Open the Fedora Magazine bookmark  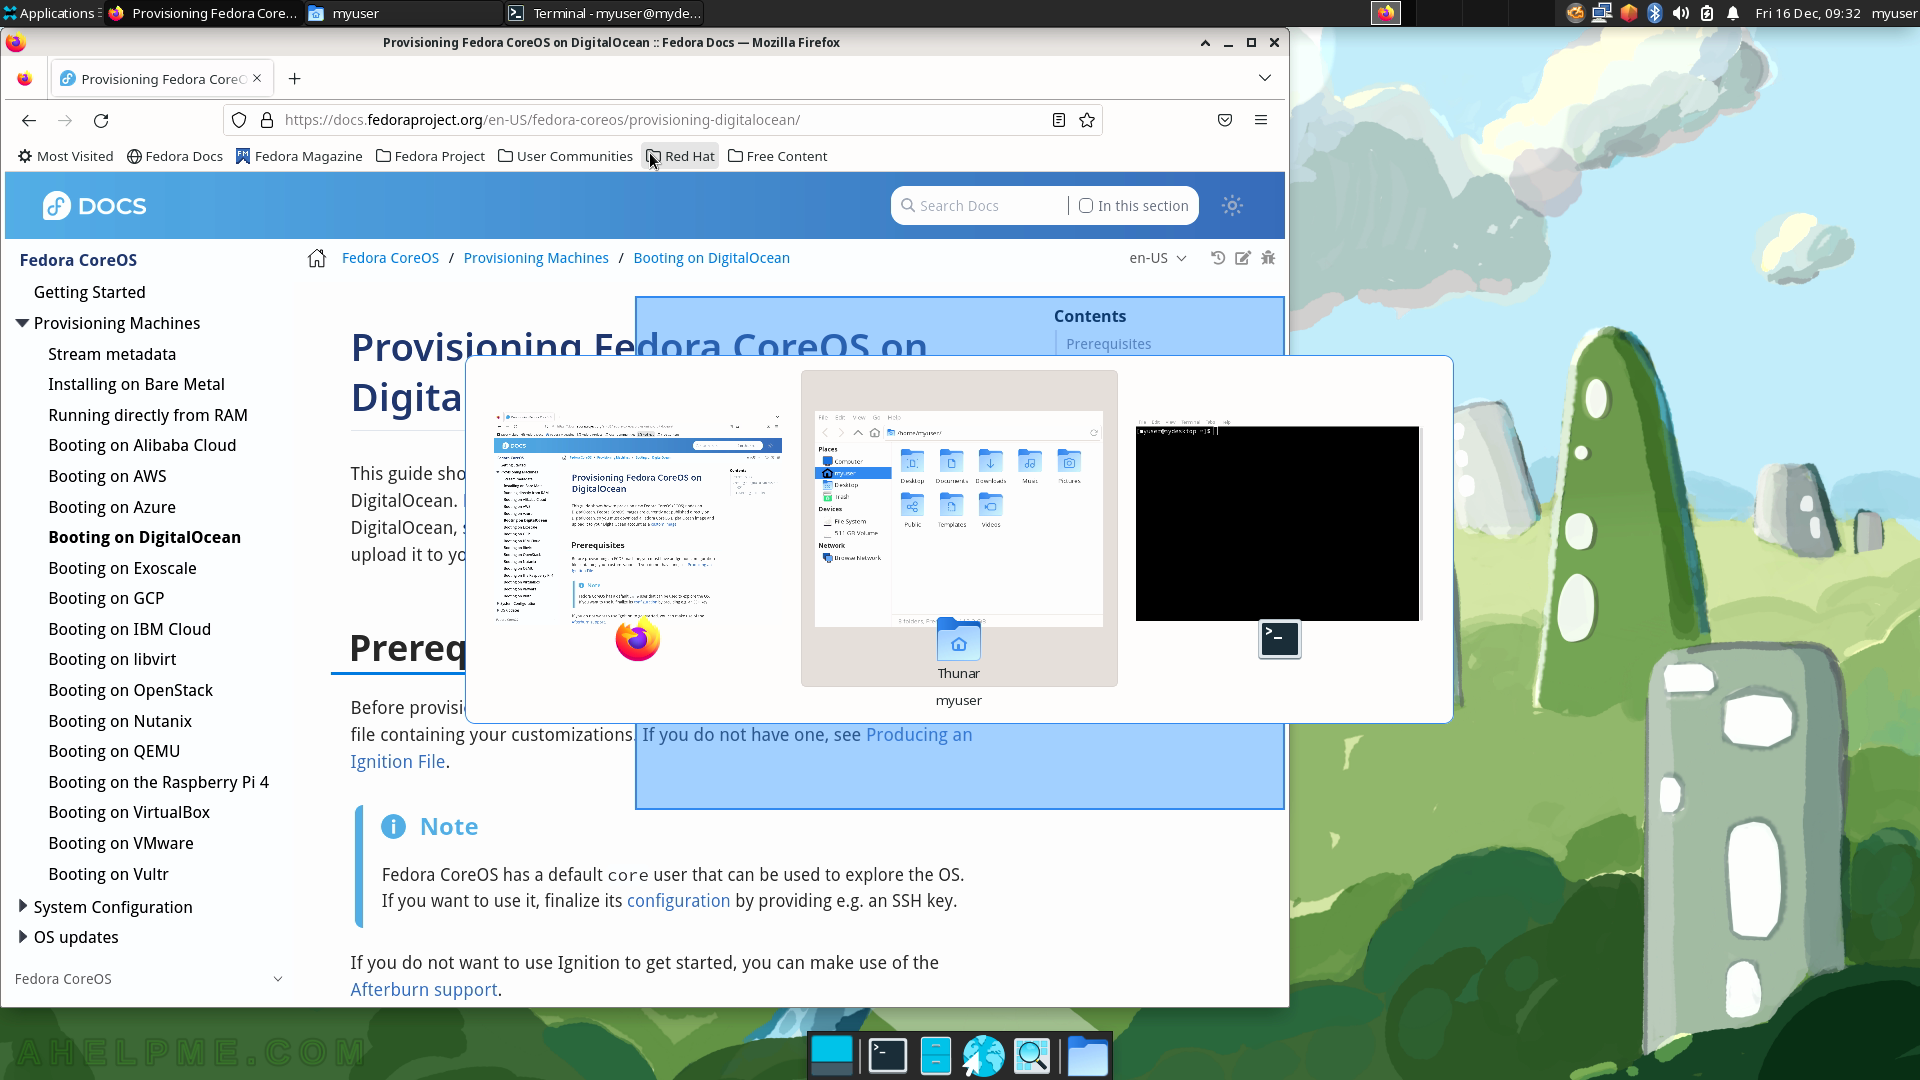[299, 156]
